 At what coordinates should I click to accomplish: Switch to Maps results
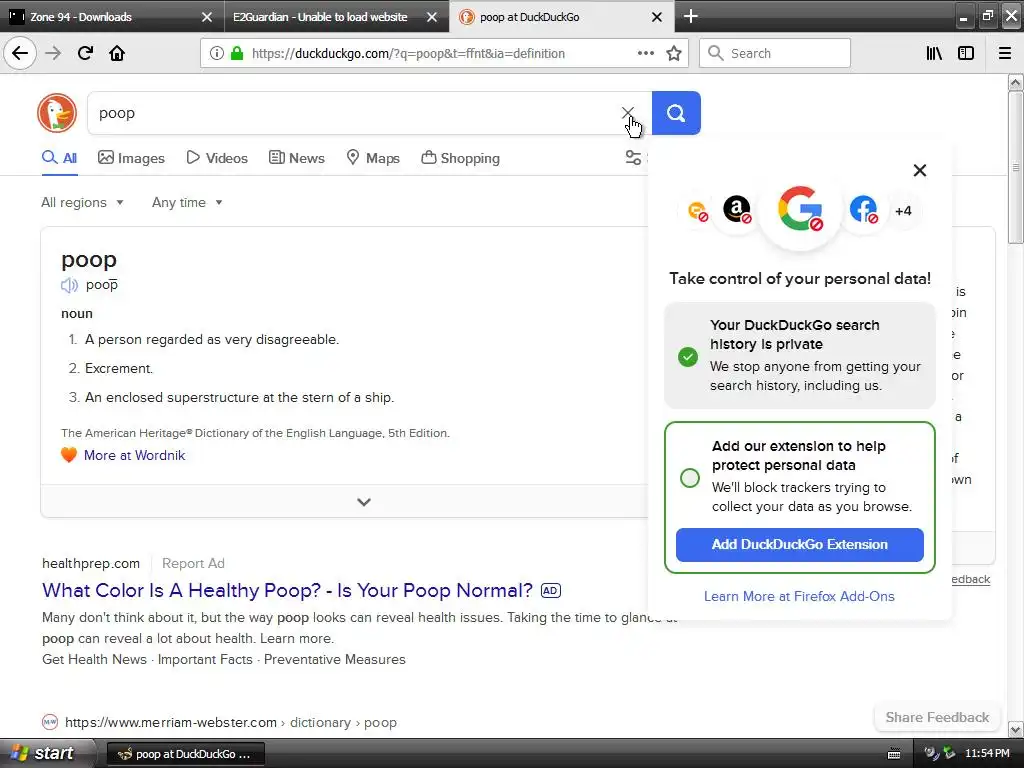(x=372, y=158)
